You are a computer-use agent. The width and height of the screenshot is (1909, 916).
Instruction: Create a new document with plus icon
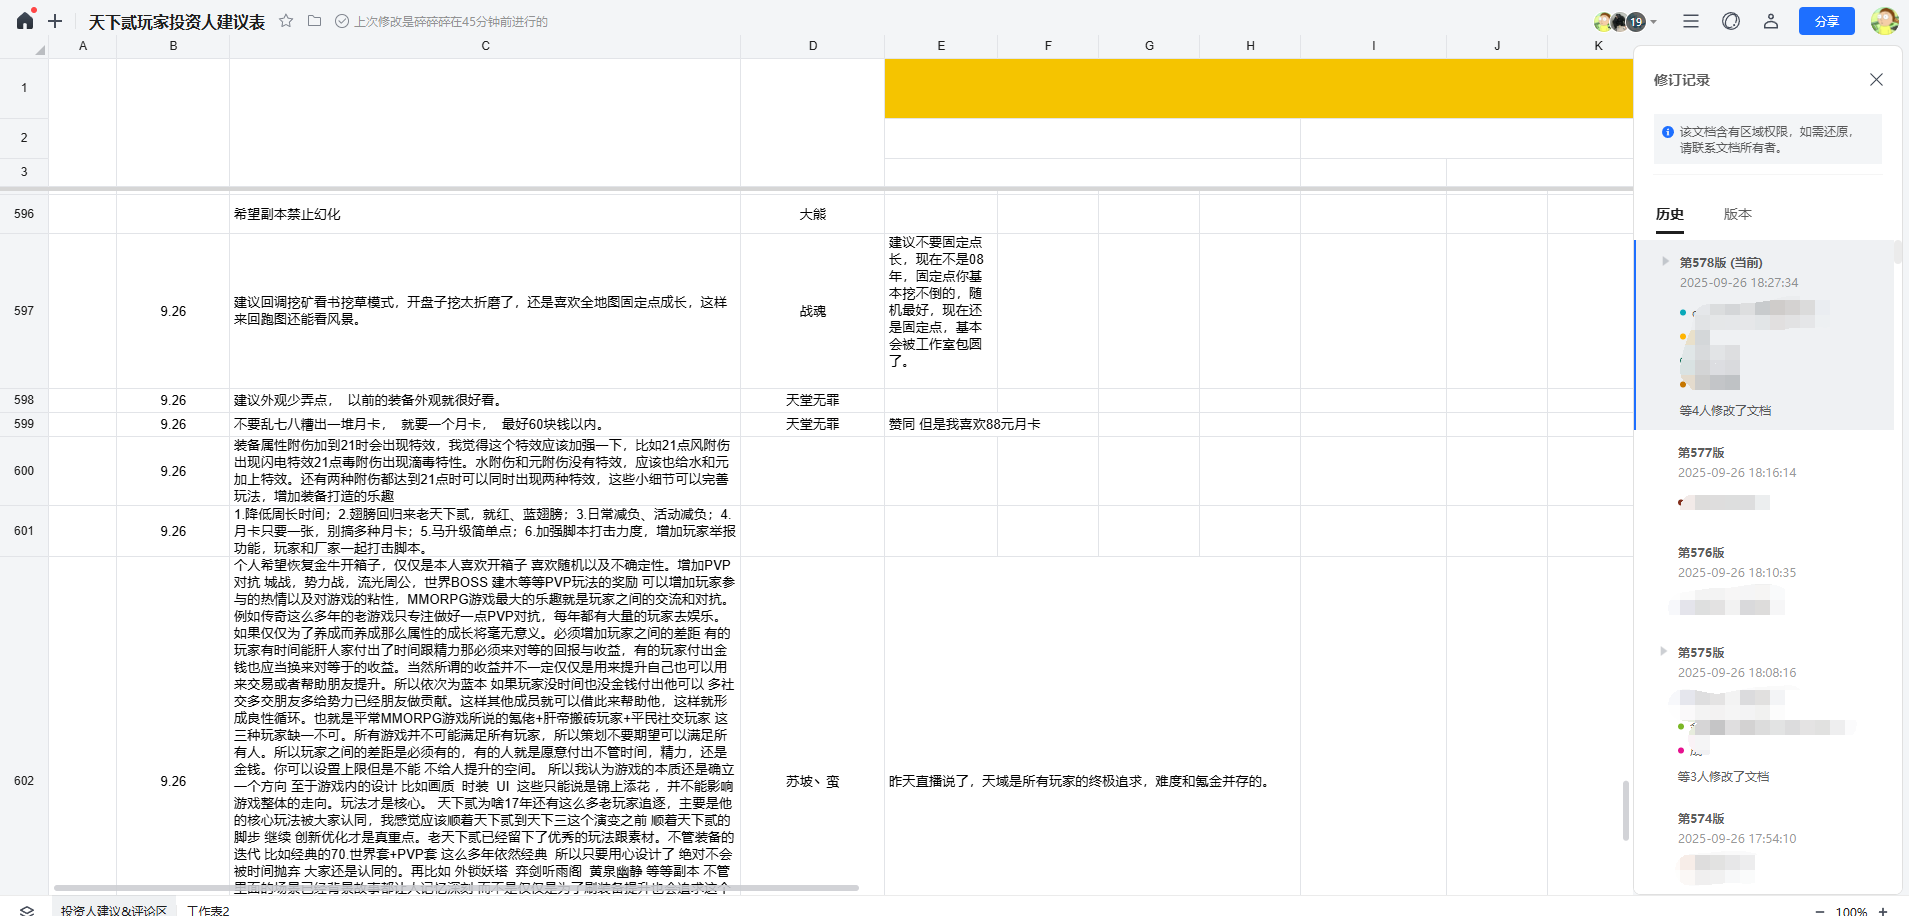click(55, 21)
